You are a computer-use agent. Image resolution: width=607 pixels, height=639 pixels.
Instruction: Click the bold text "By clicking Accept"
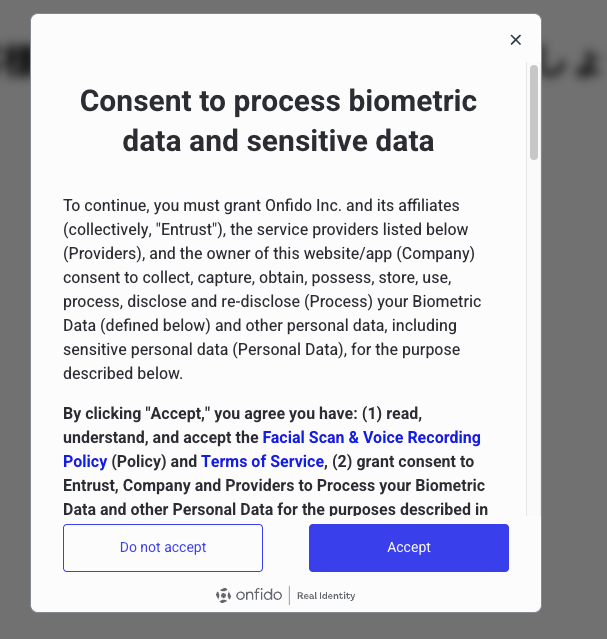pos(139,413)
